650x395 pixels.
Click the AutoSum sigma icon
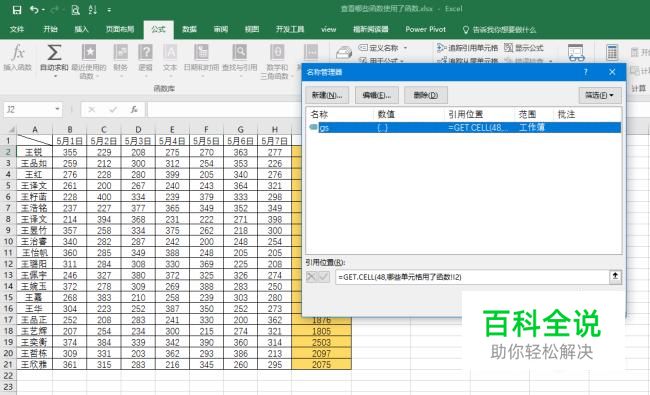[54, 53]
